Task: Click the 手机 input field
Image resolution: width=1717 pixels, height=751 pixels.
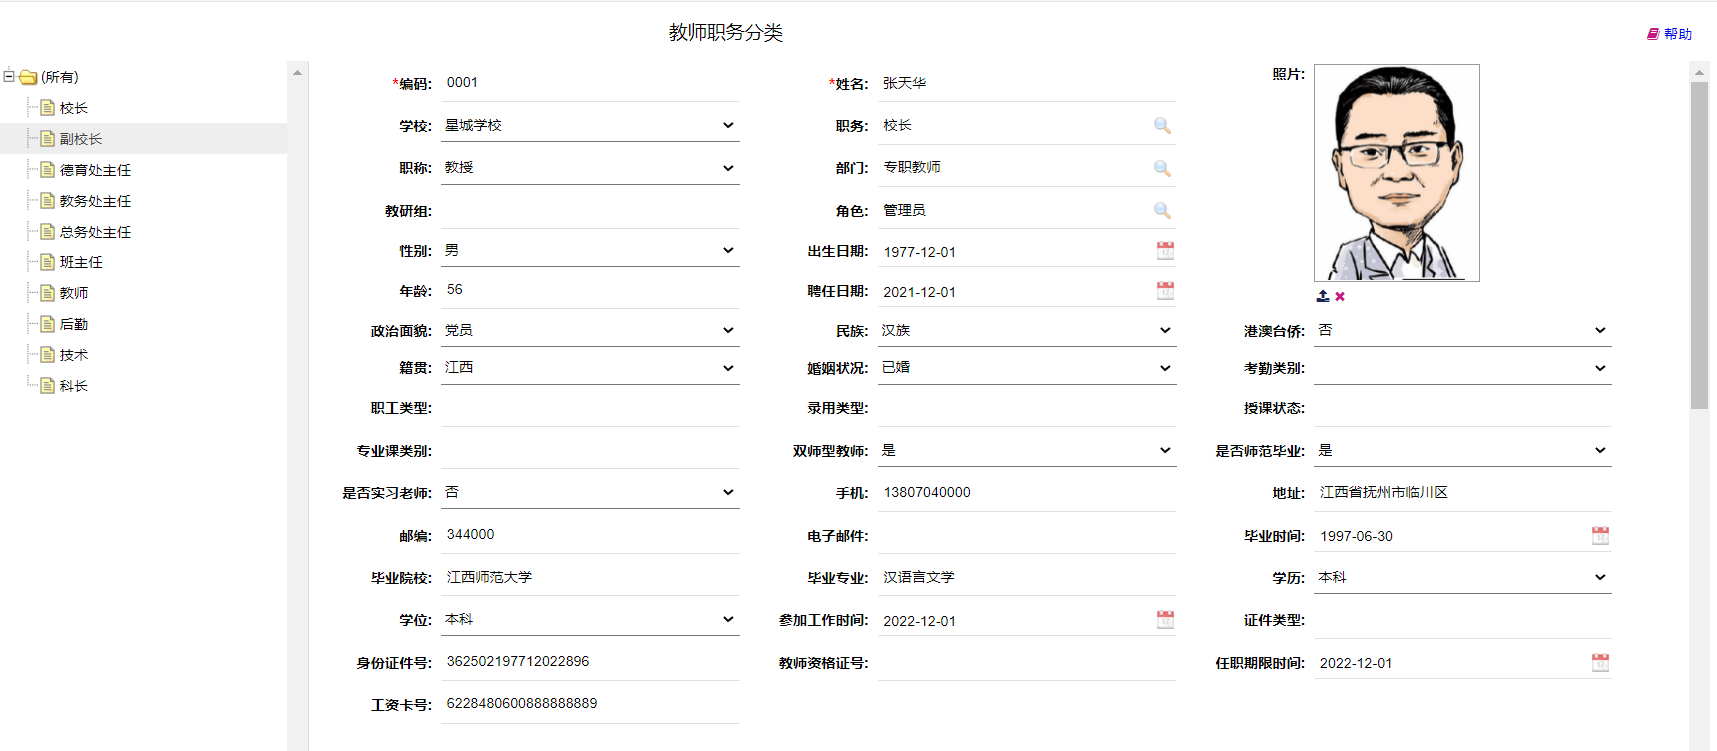Action: 1027,493
